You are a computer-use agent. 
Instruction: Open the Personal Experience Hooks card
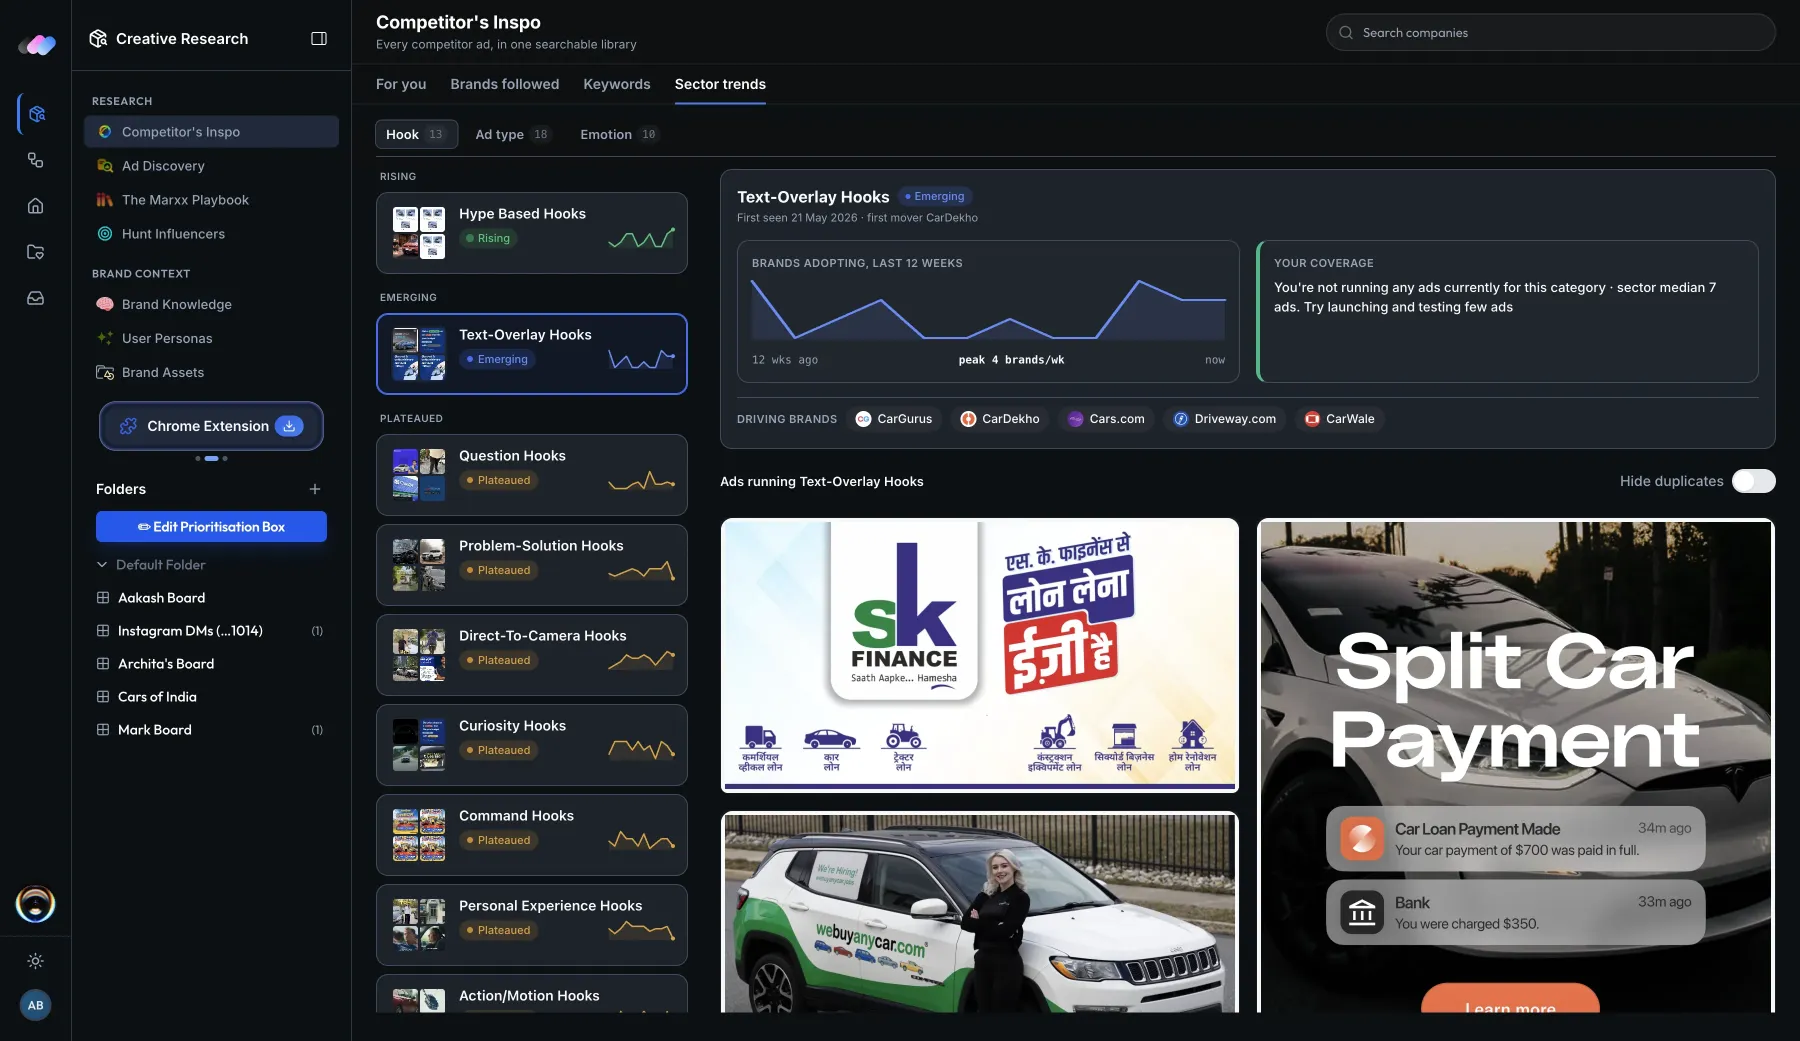pos(532,925)
